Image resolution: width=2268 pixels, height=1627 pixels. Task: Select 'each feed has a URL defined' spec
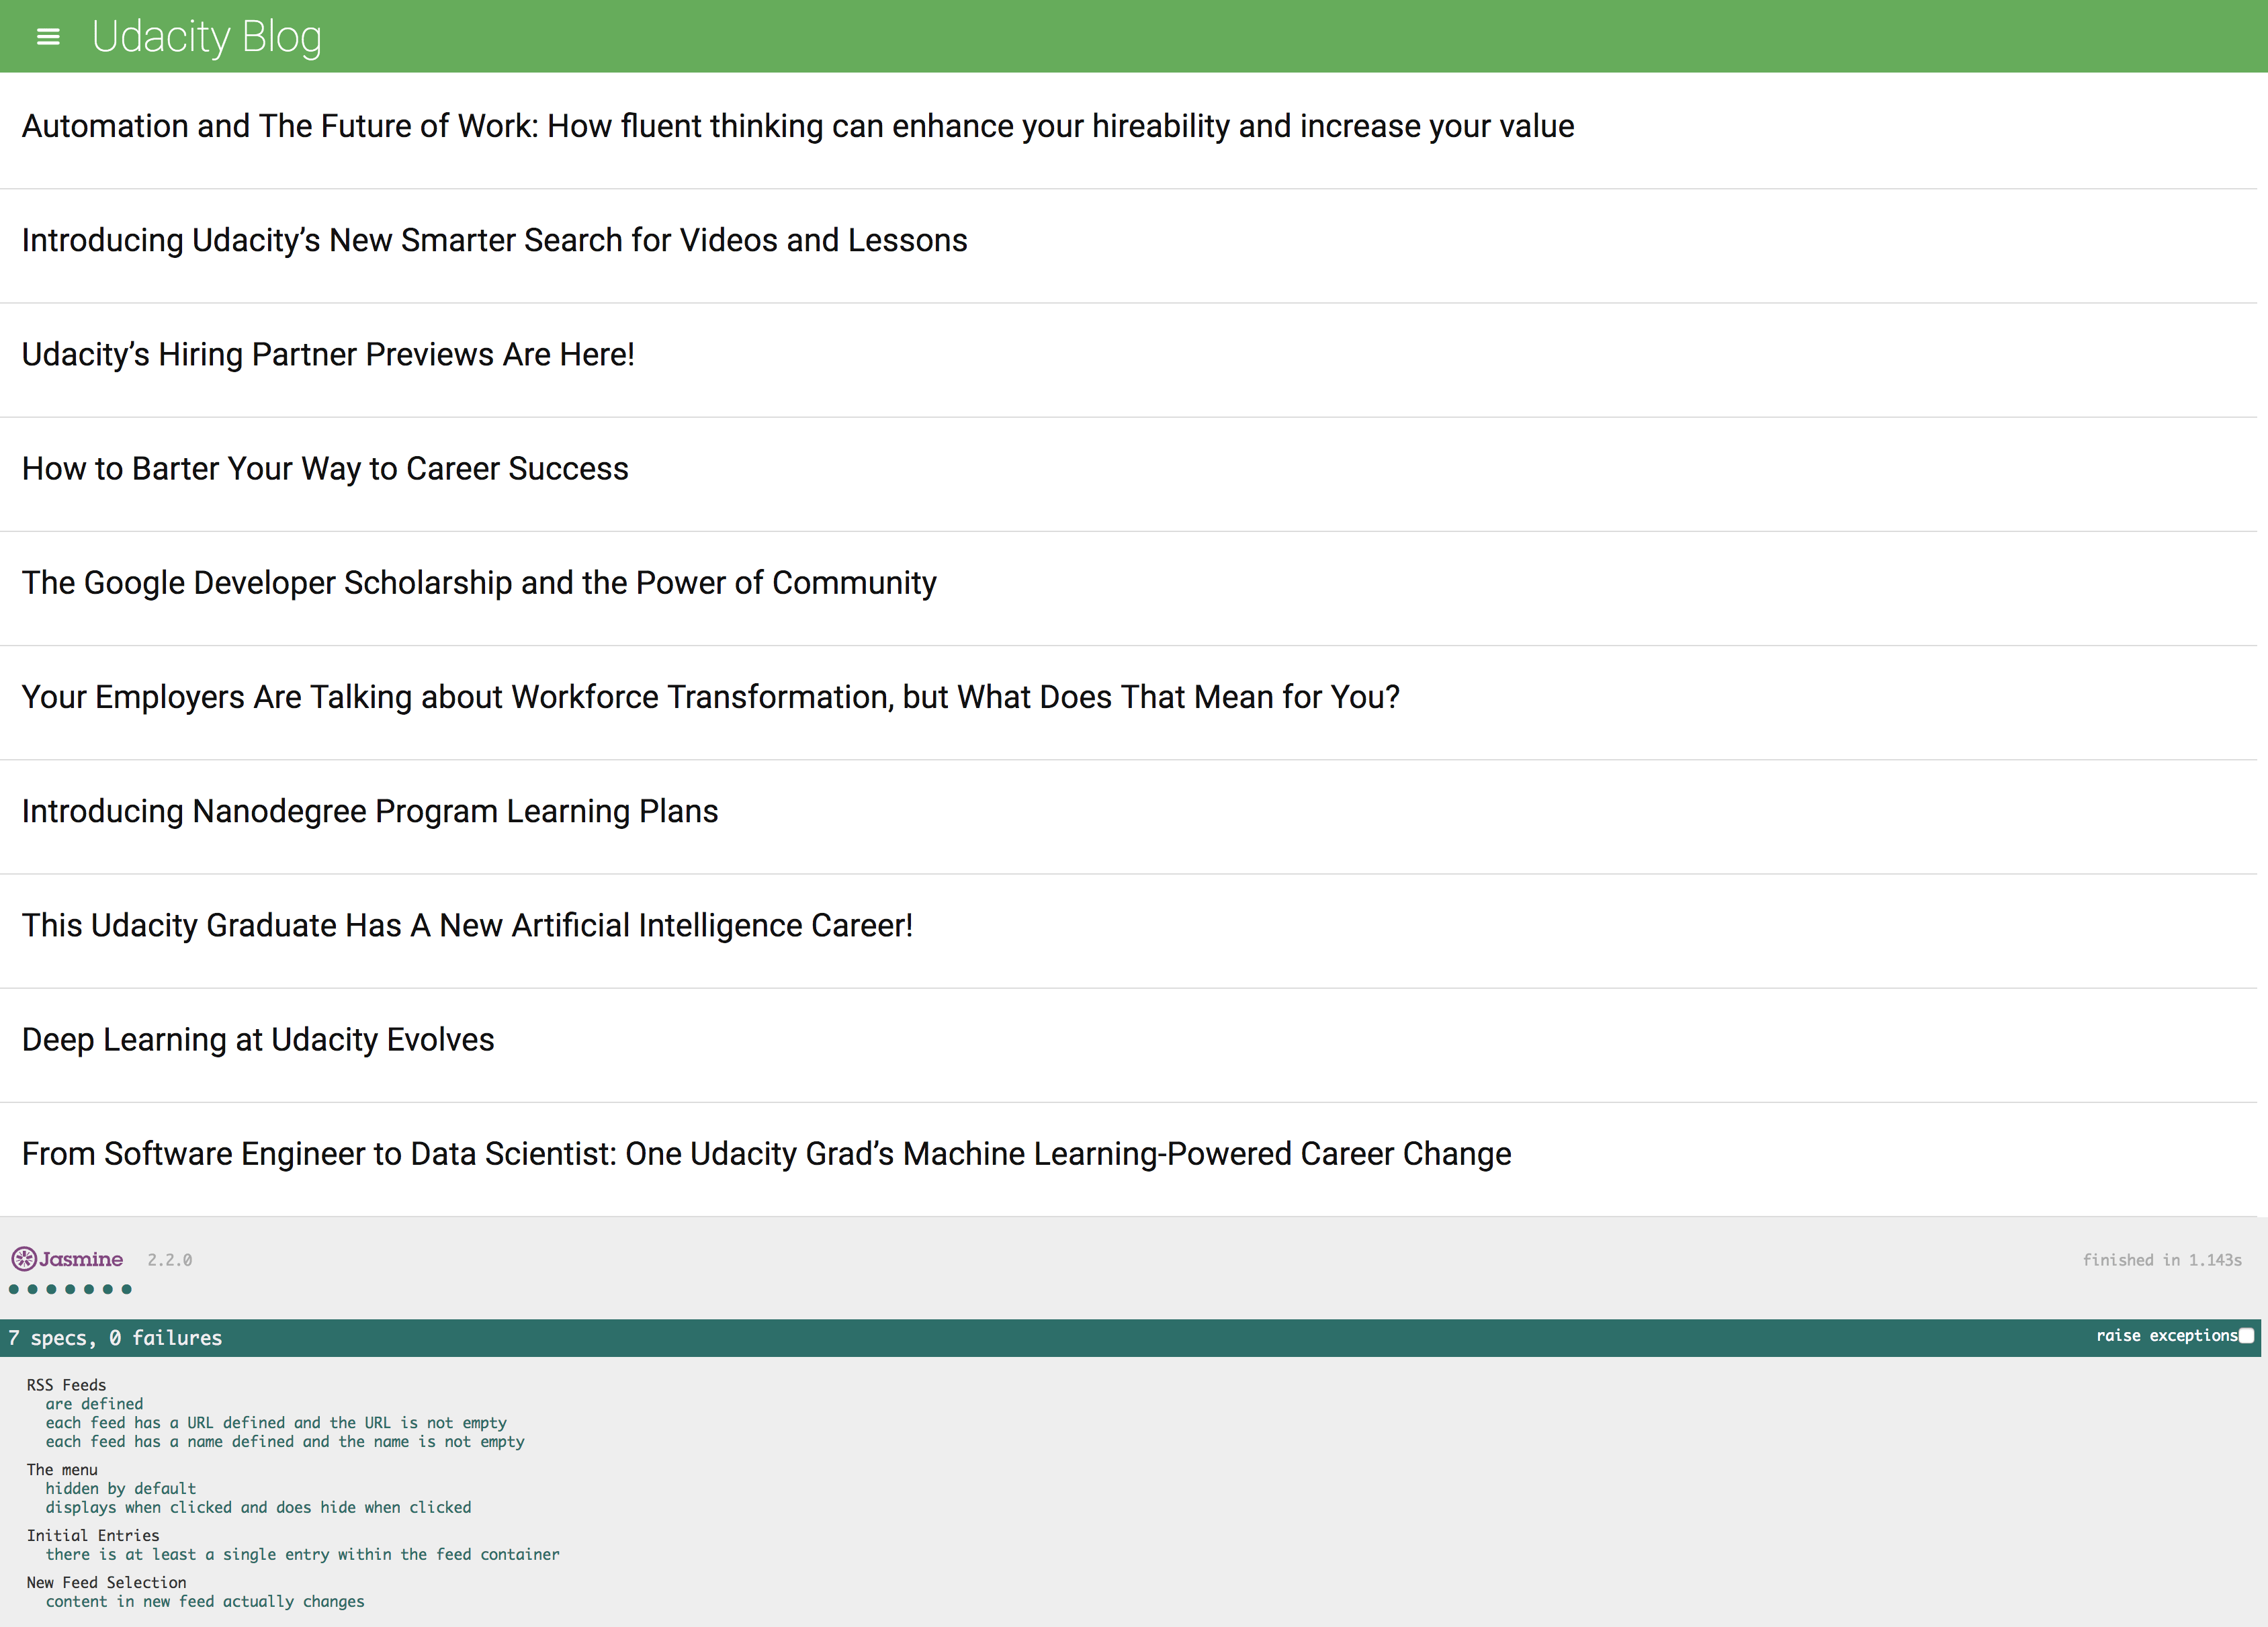tap(276, 1423)
